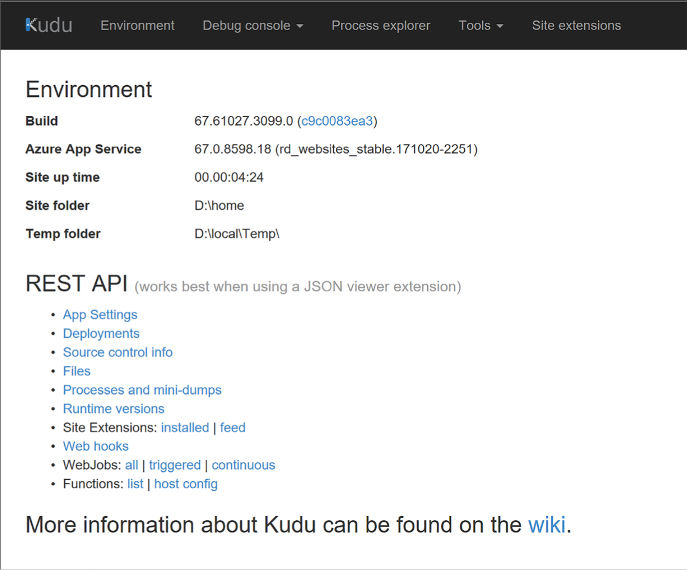Open Source control info link

118,352
